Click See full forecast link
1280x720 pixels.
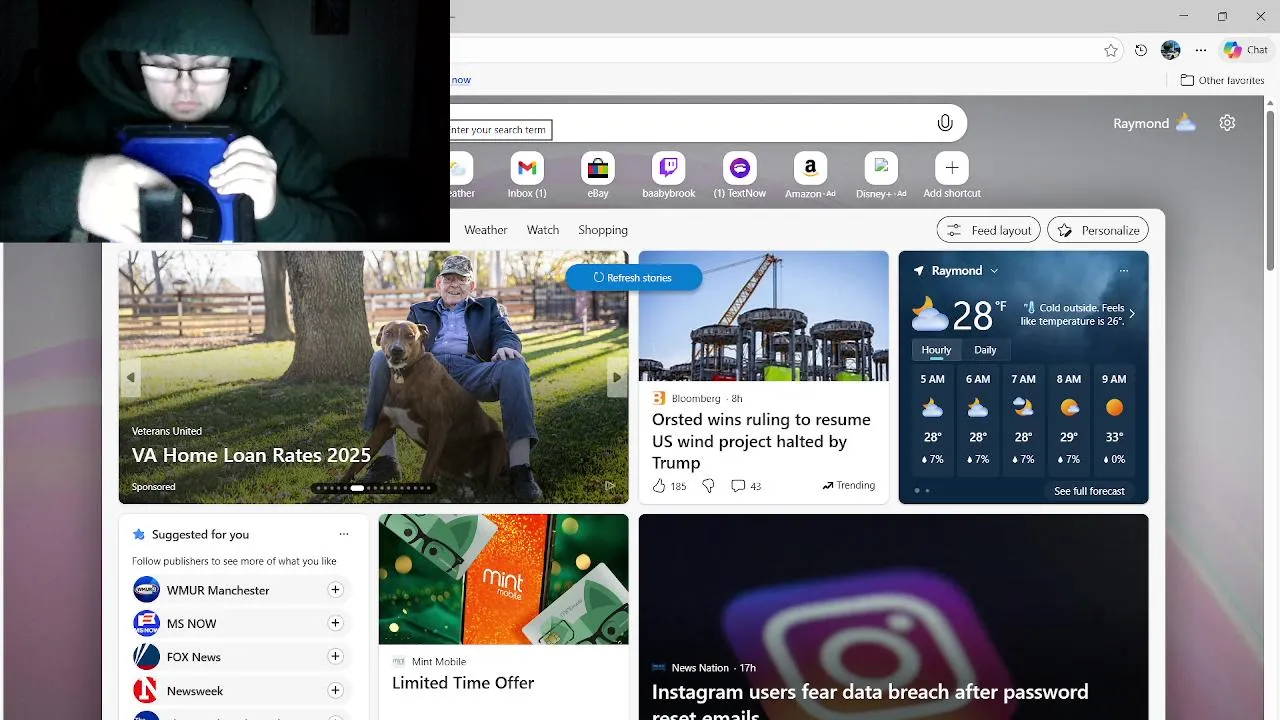coord(1089,491)
